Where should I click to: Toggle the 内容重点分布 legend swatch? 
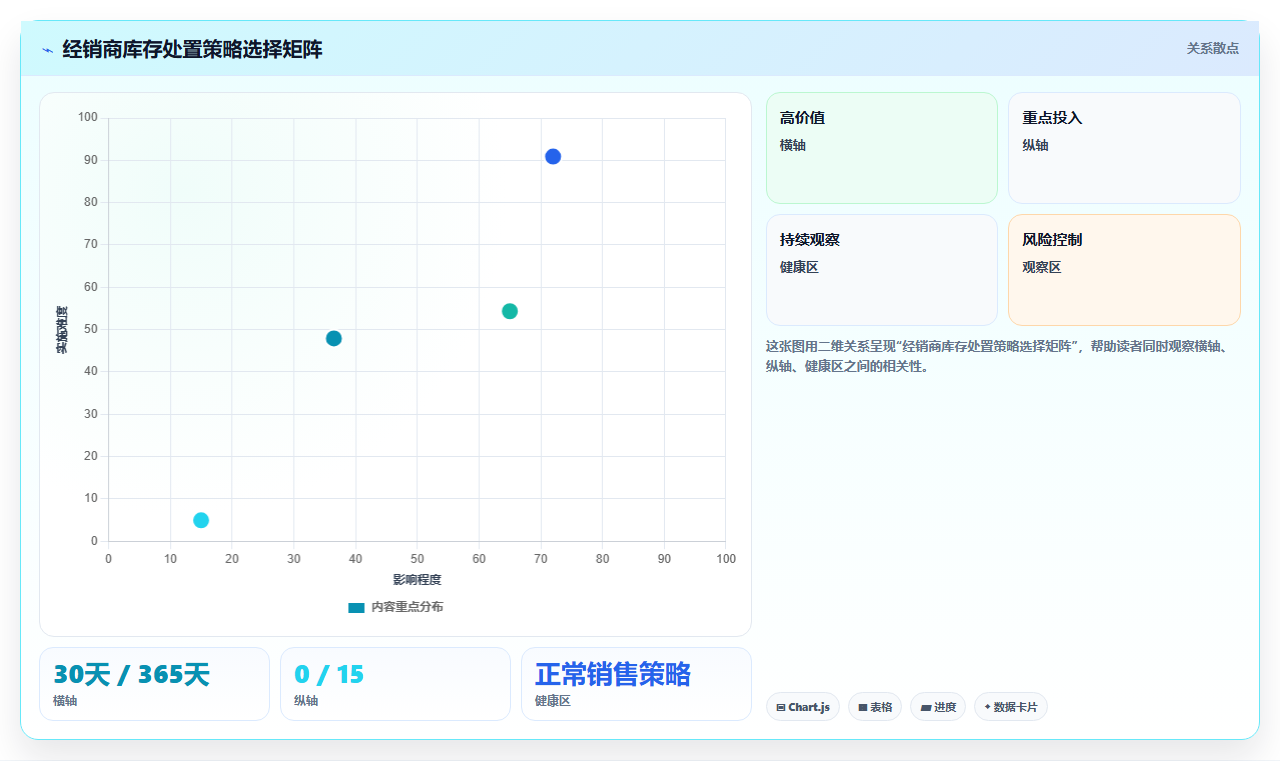click(x=356, y=607)
